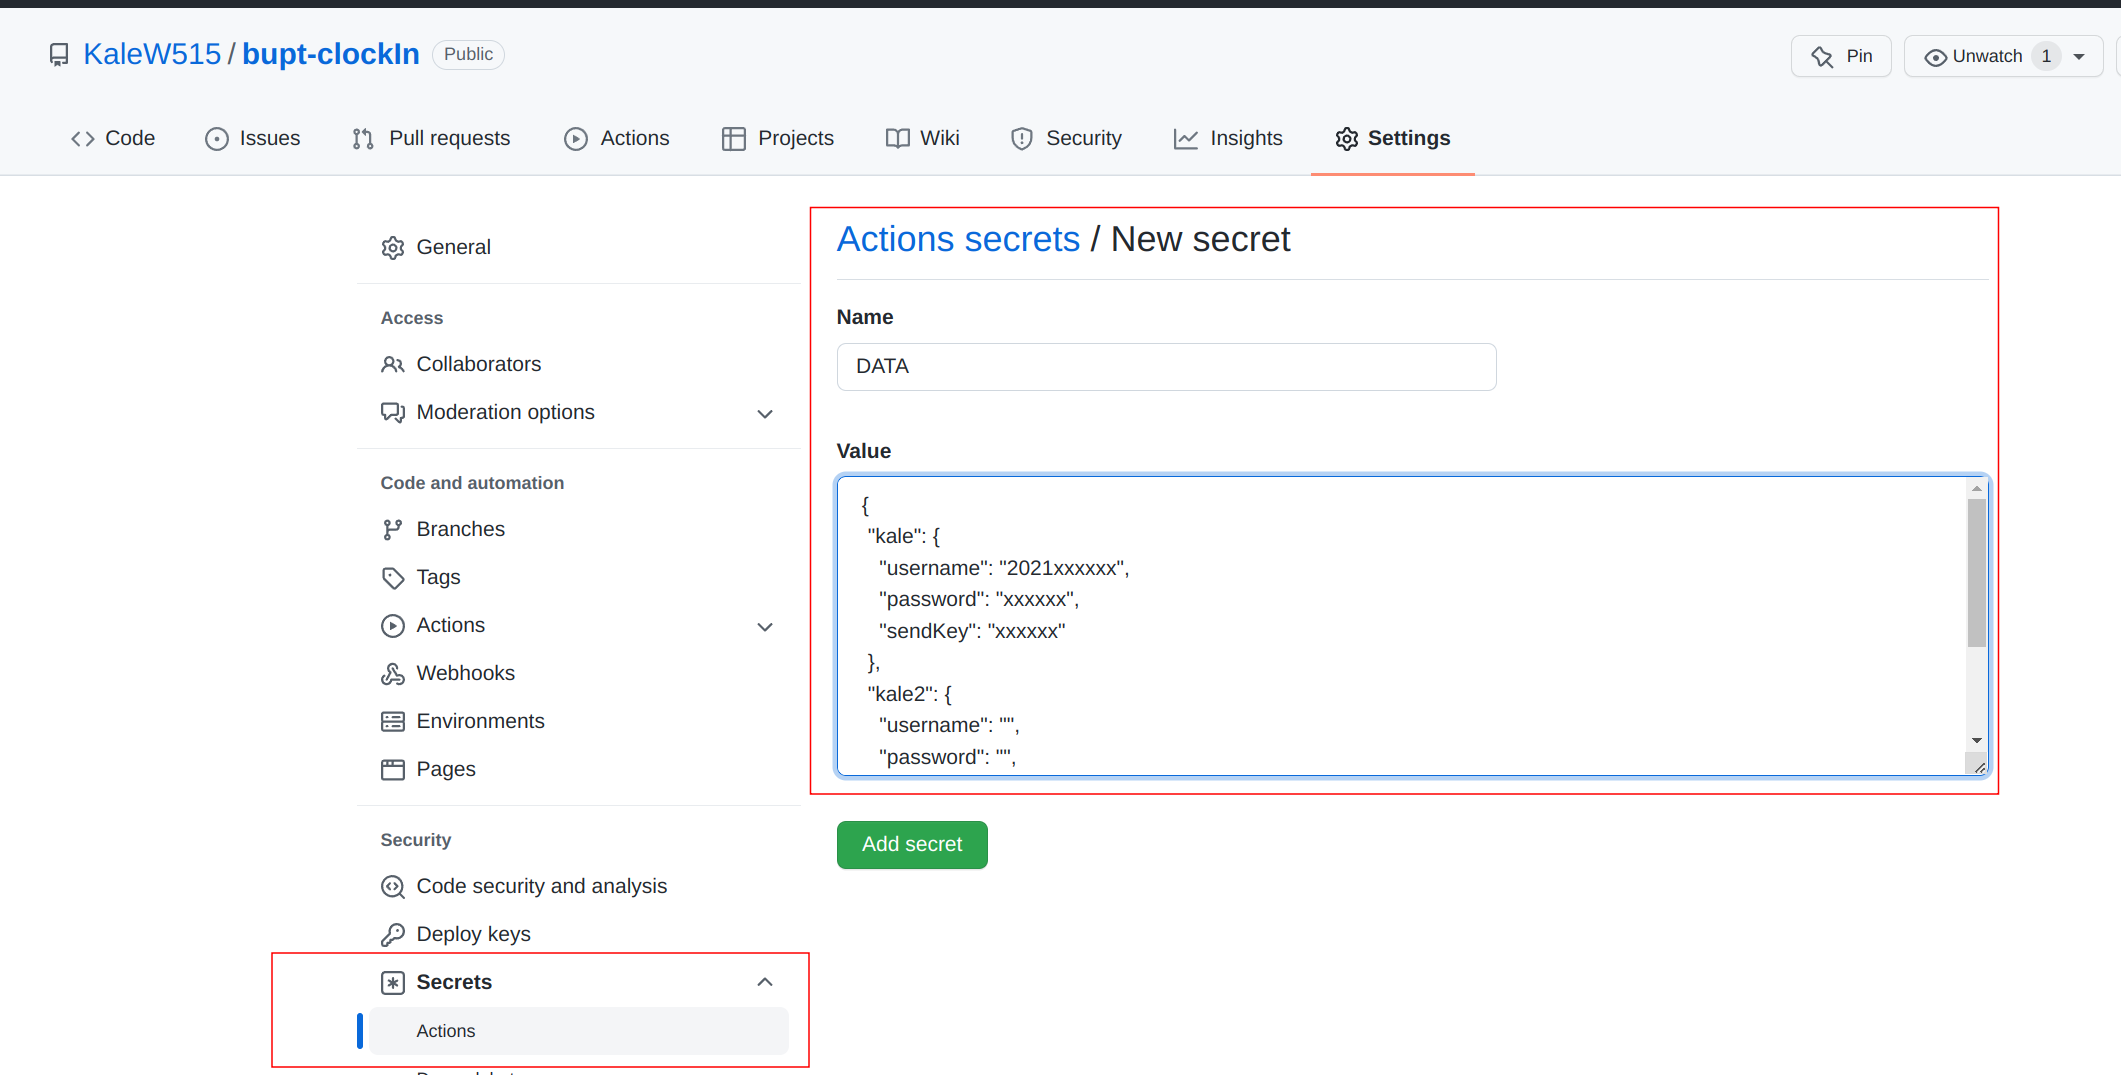This screenshot has height=1075, width=2121.
Task: Click the Deploy keys key icon
Action: point(393,935)
